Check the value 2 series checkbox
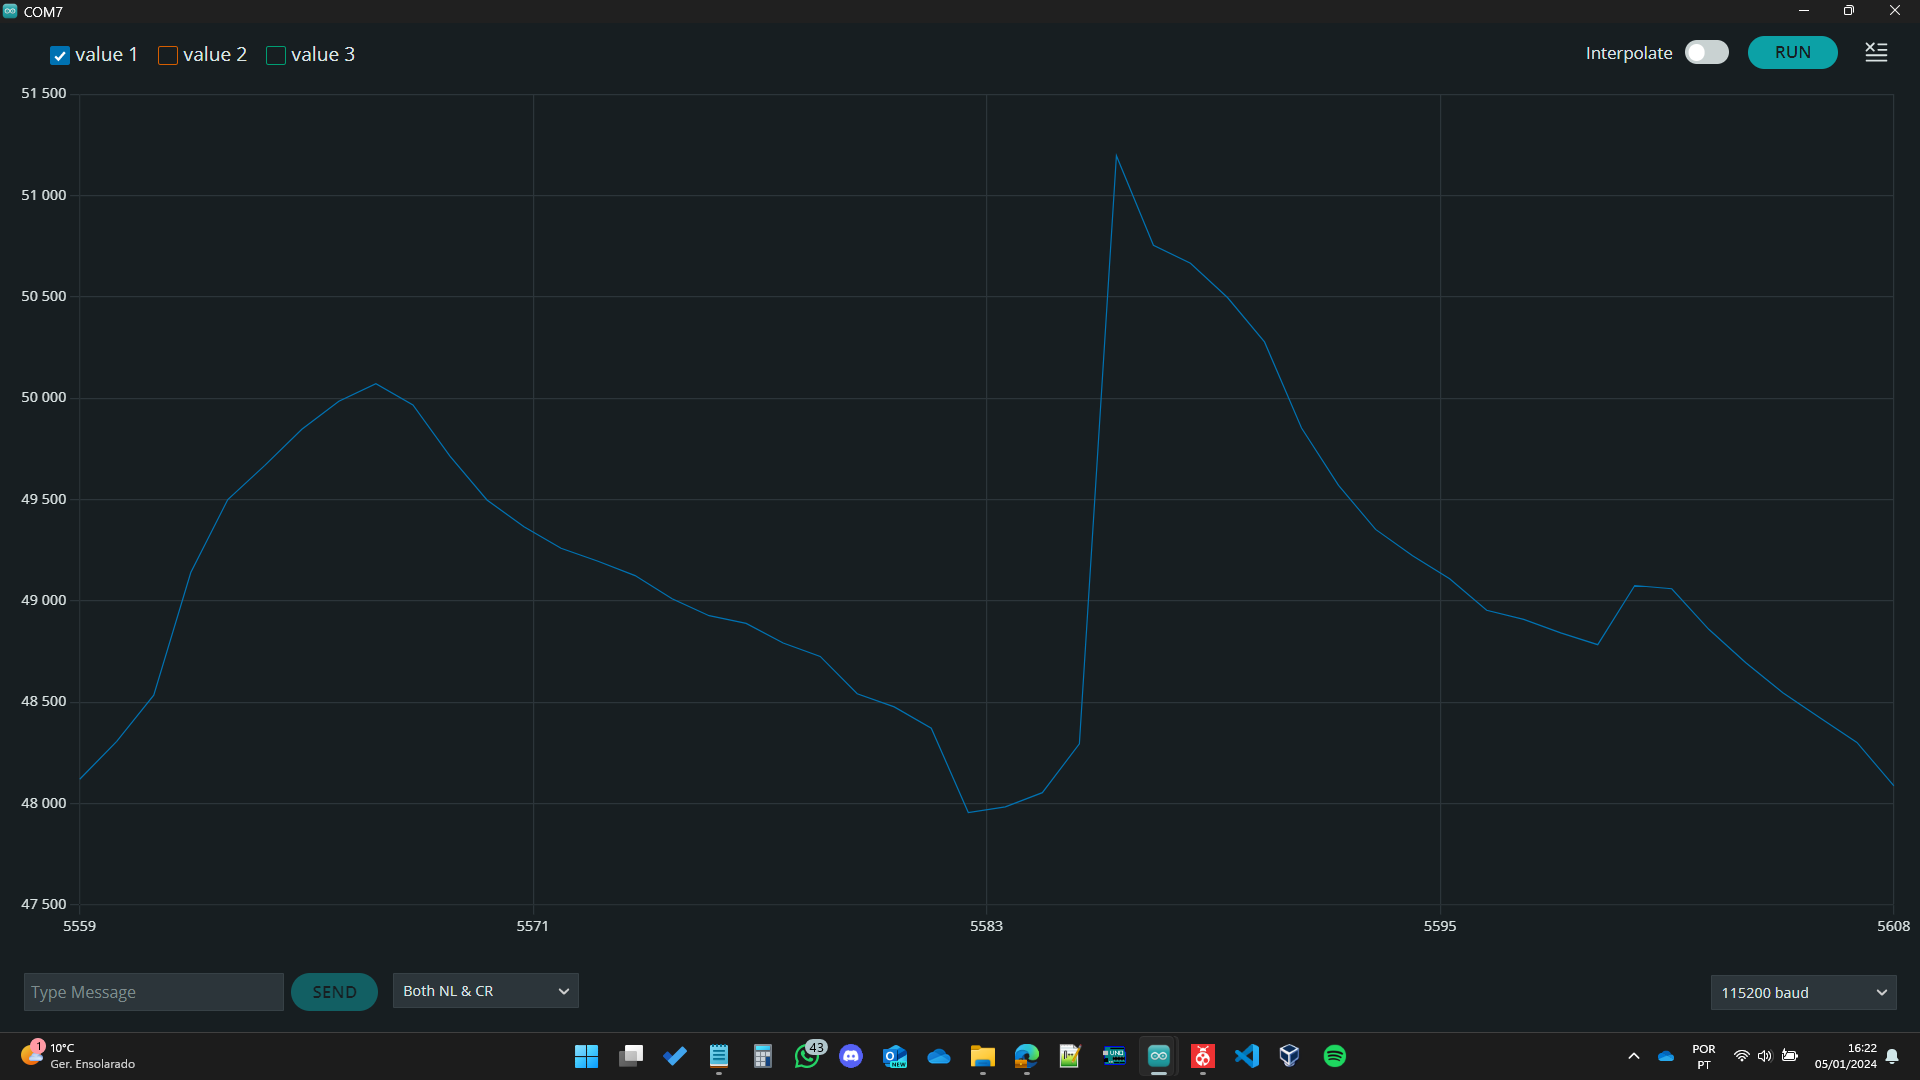The image size is (1920, 1080). click(168, 56)
